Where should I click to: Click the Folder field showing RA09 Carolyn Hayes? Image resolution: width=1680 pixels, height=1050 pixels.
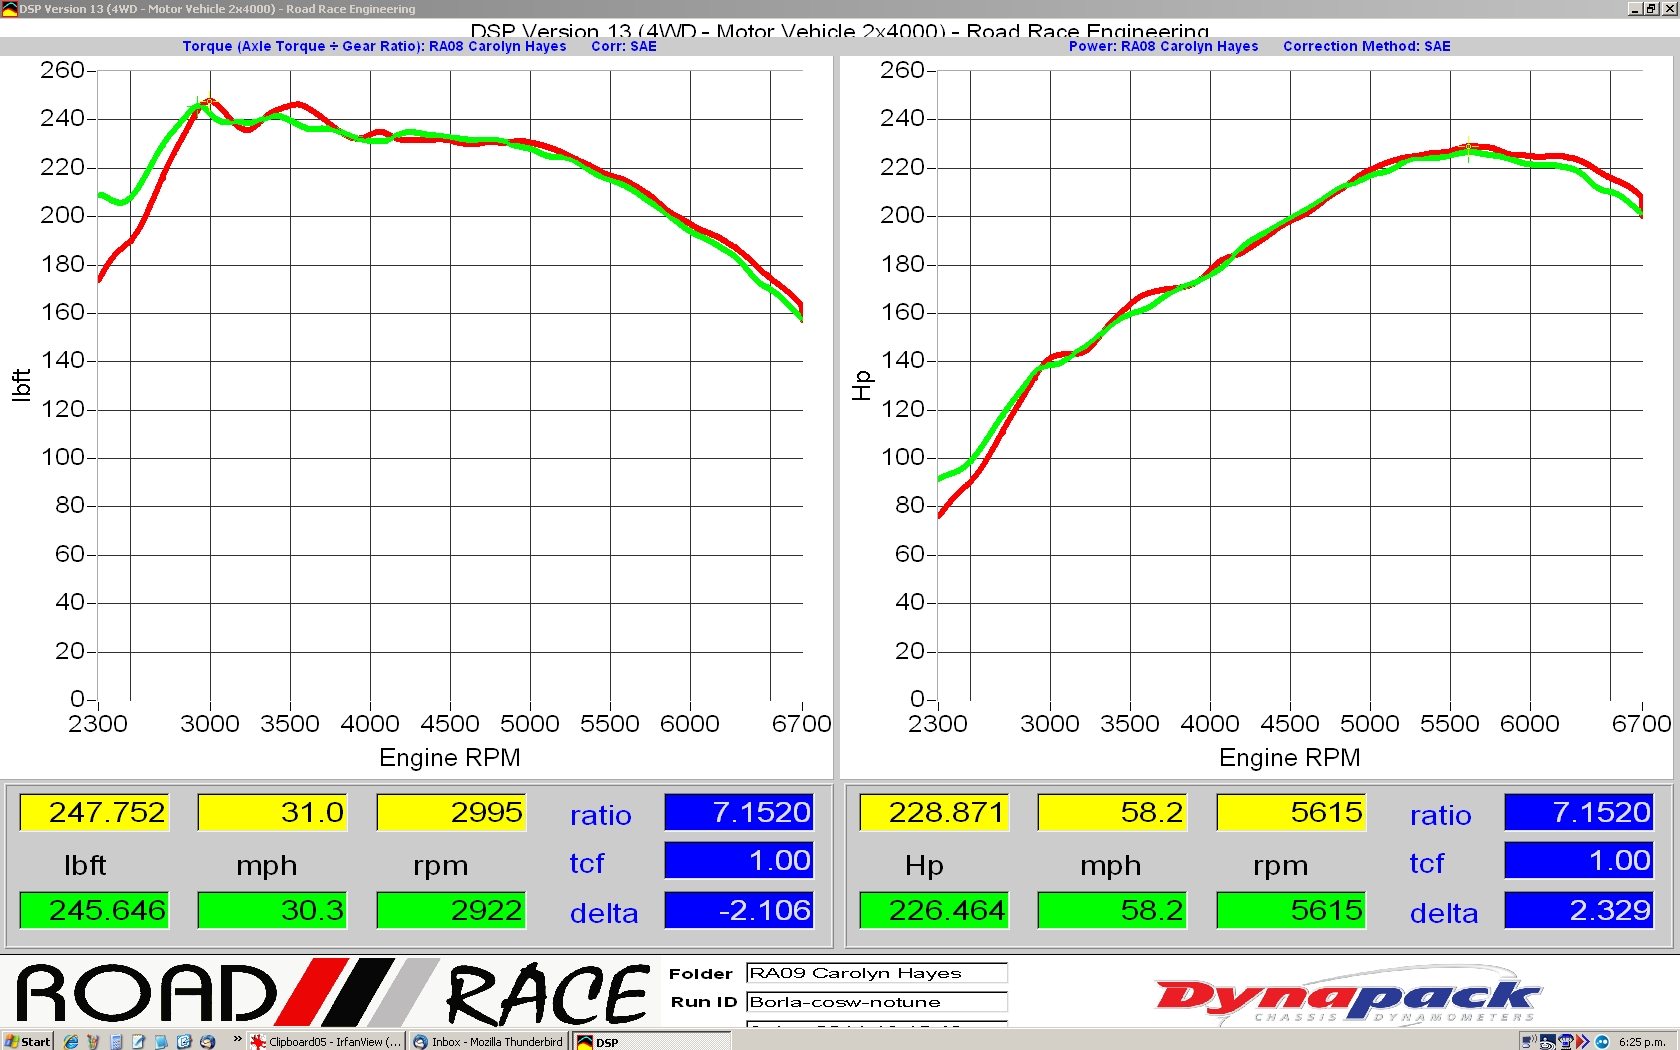876,973
